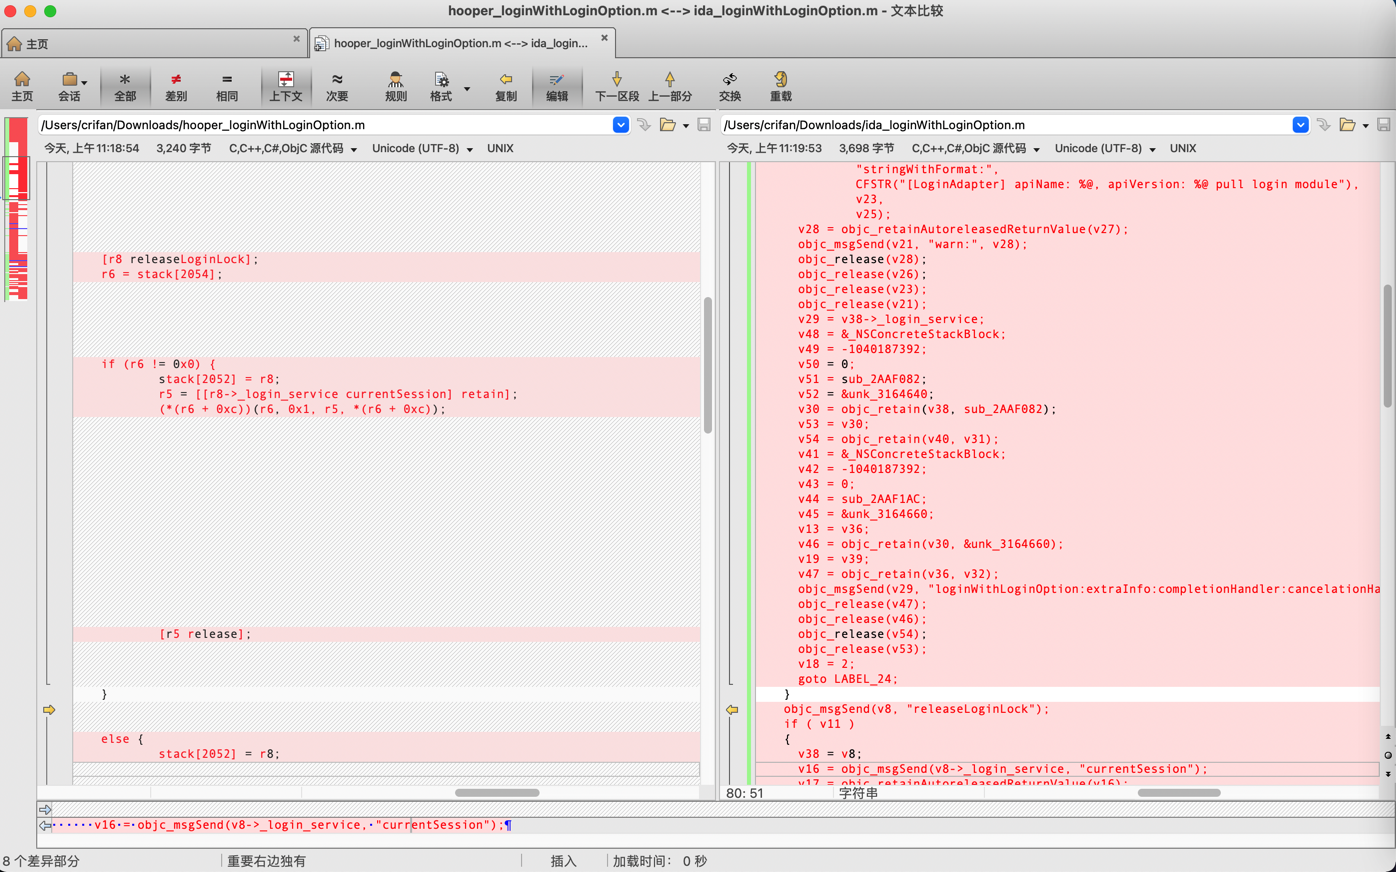Click left gutter yellow copy-to-right arrow
The height and width of the screenshot is (872, 1396).
click(x=49, y=710)
